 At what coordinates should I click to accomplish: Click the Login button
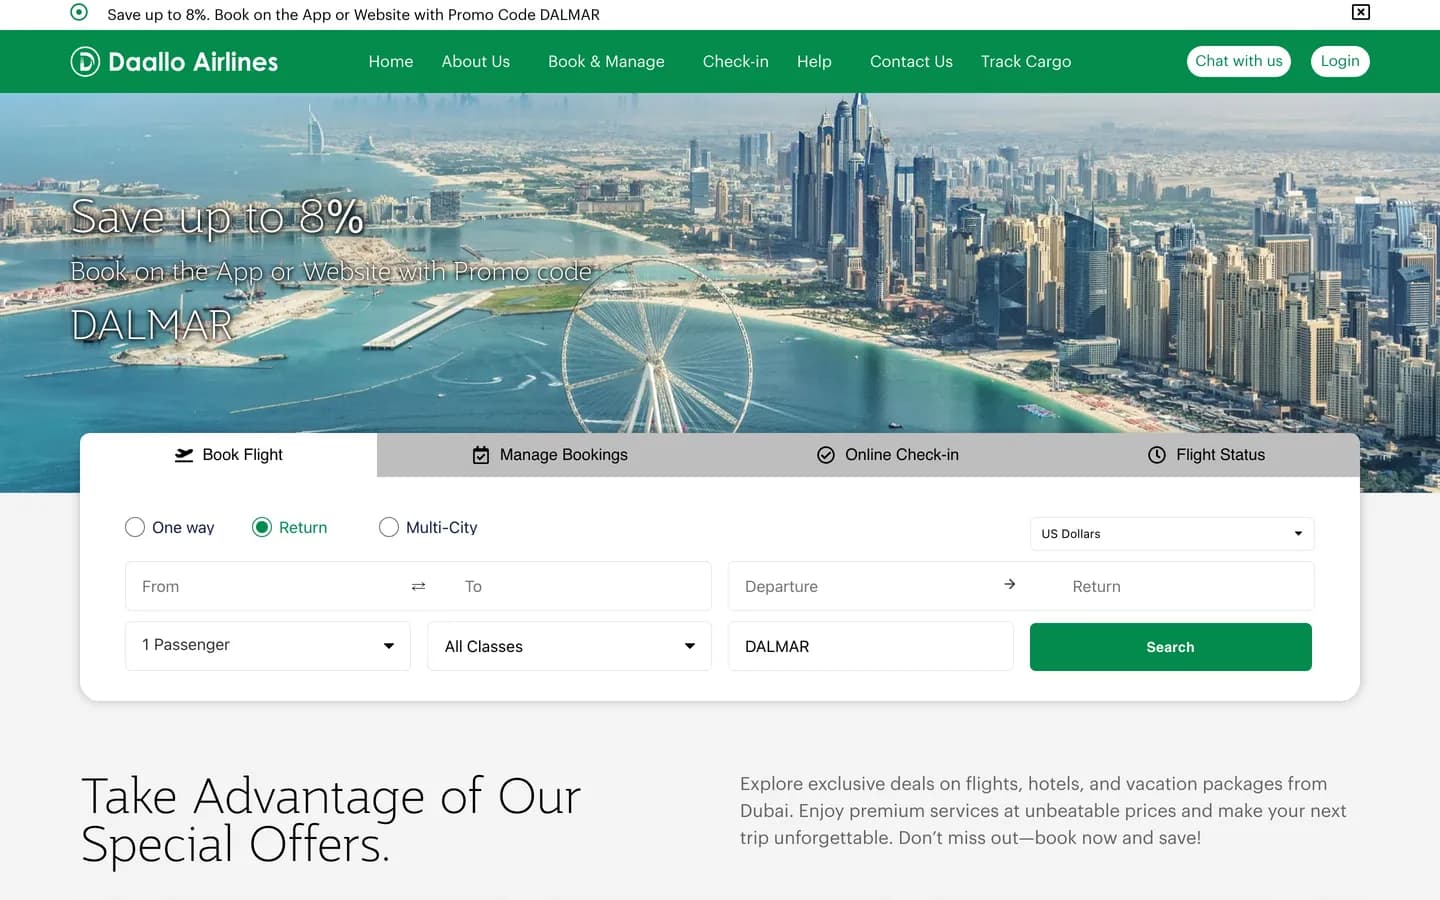click(x=1340, y=61)
